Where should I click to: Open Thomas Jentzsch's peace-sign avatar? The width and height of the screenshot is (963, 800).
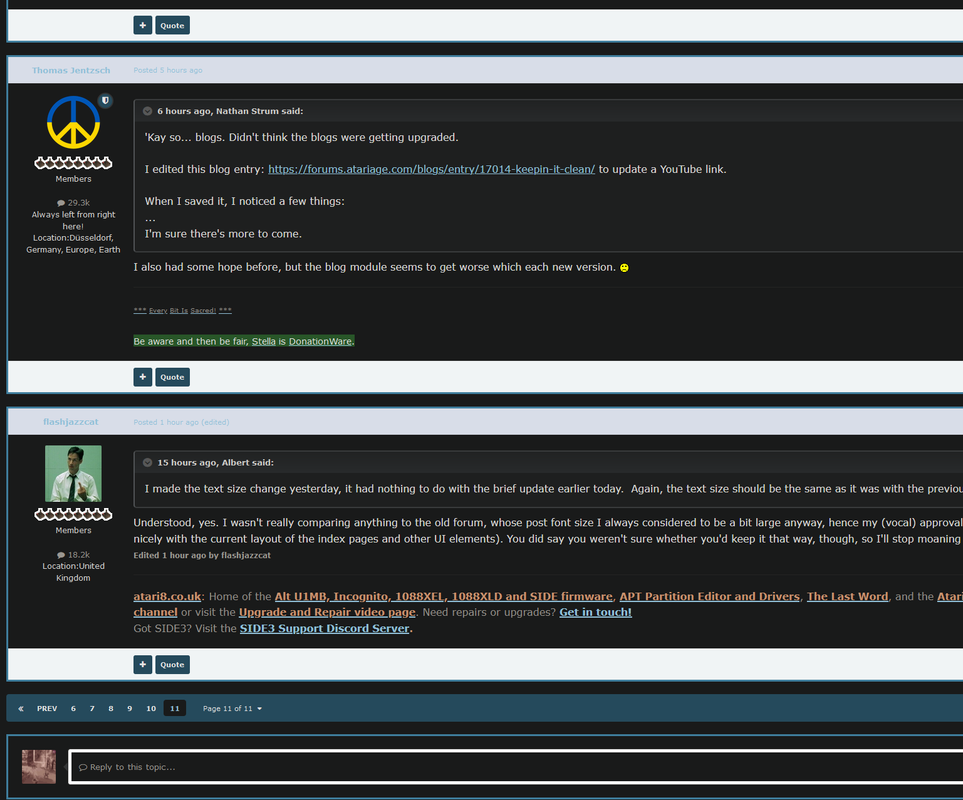(x=73, y=122)
